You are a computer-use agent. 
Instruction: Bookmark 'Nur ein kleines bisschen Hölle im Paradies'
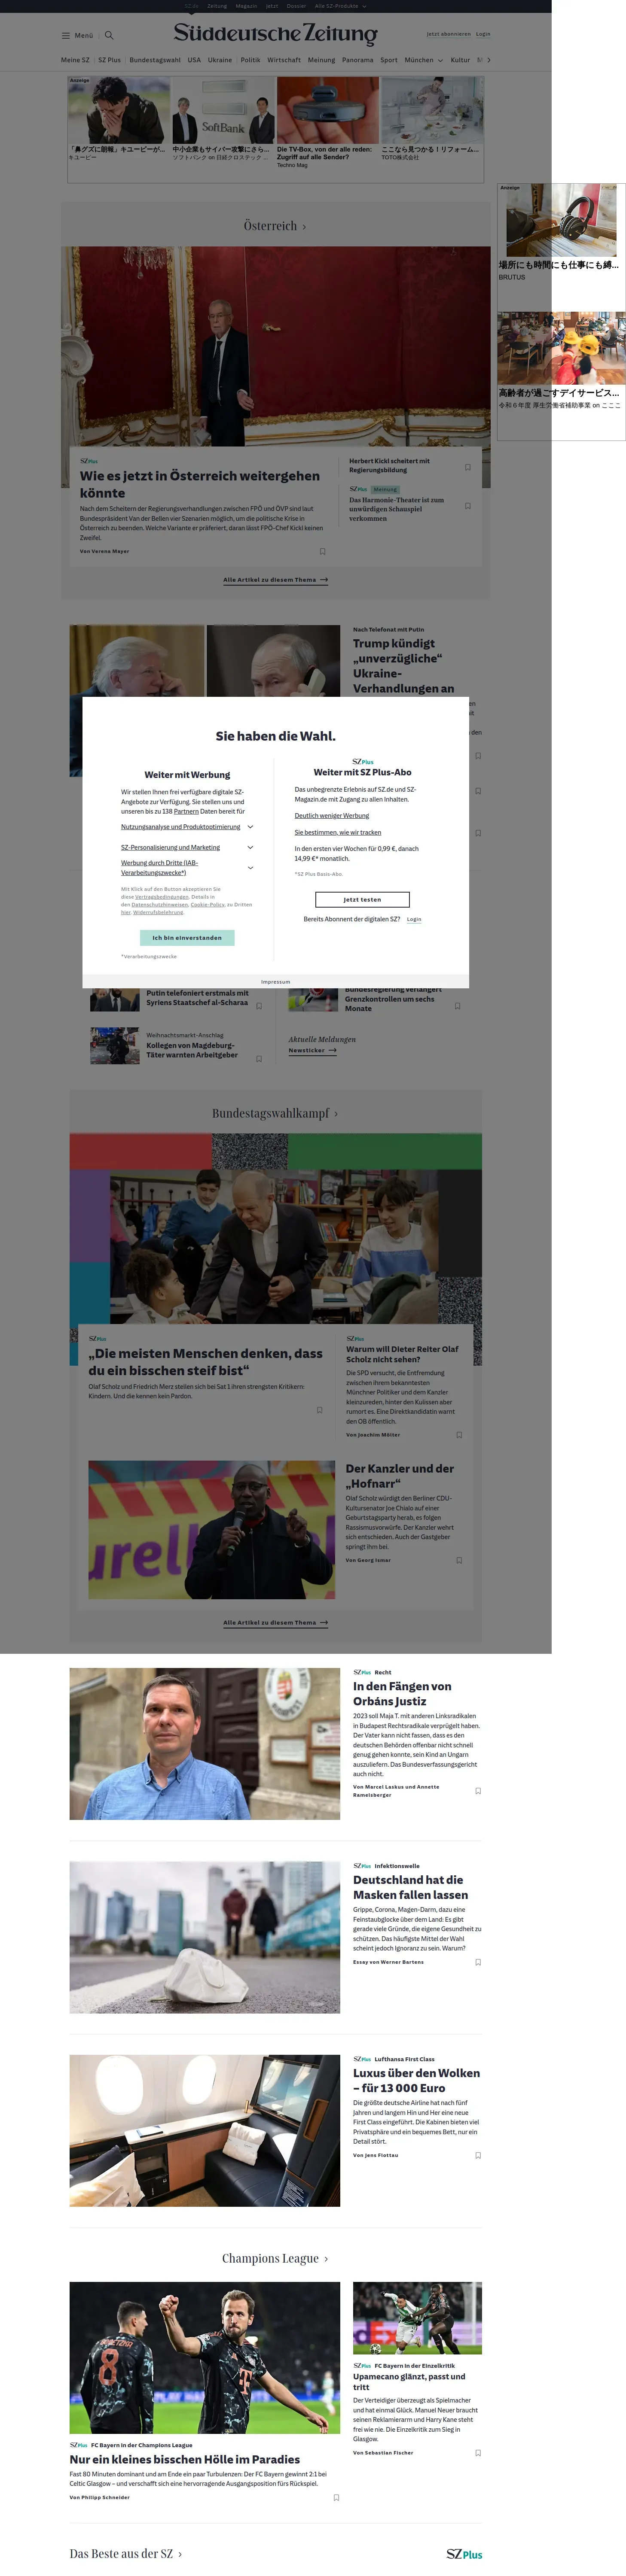(x=336, y=2497)
